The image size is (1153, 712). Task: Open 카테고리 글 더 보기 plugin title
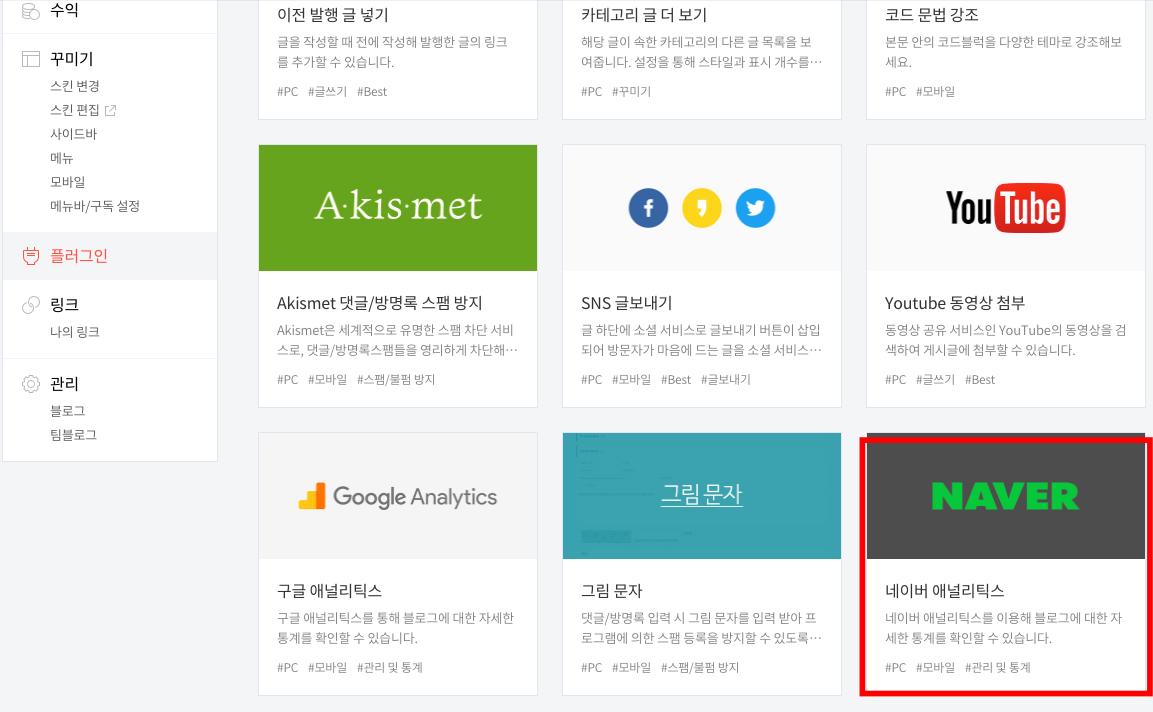tap(643, 15)
